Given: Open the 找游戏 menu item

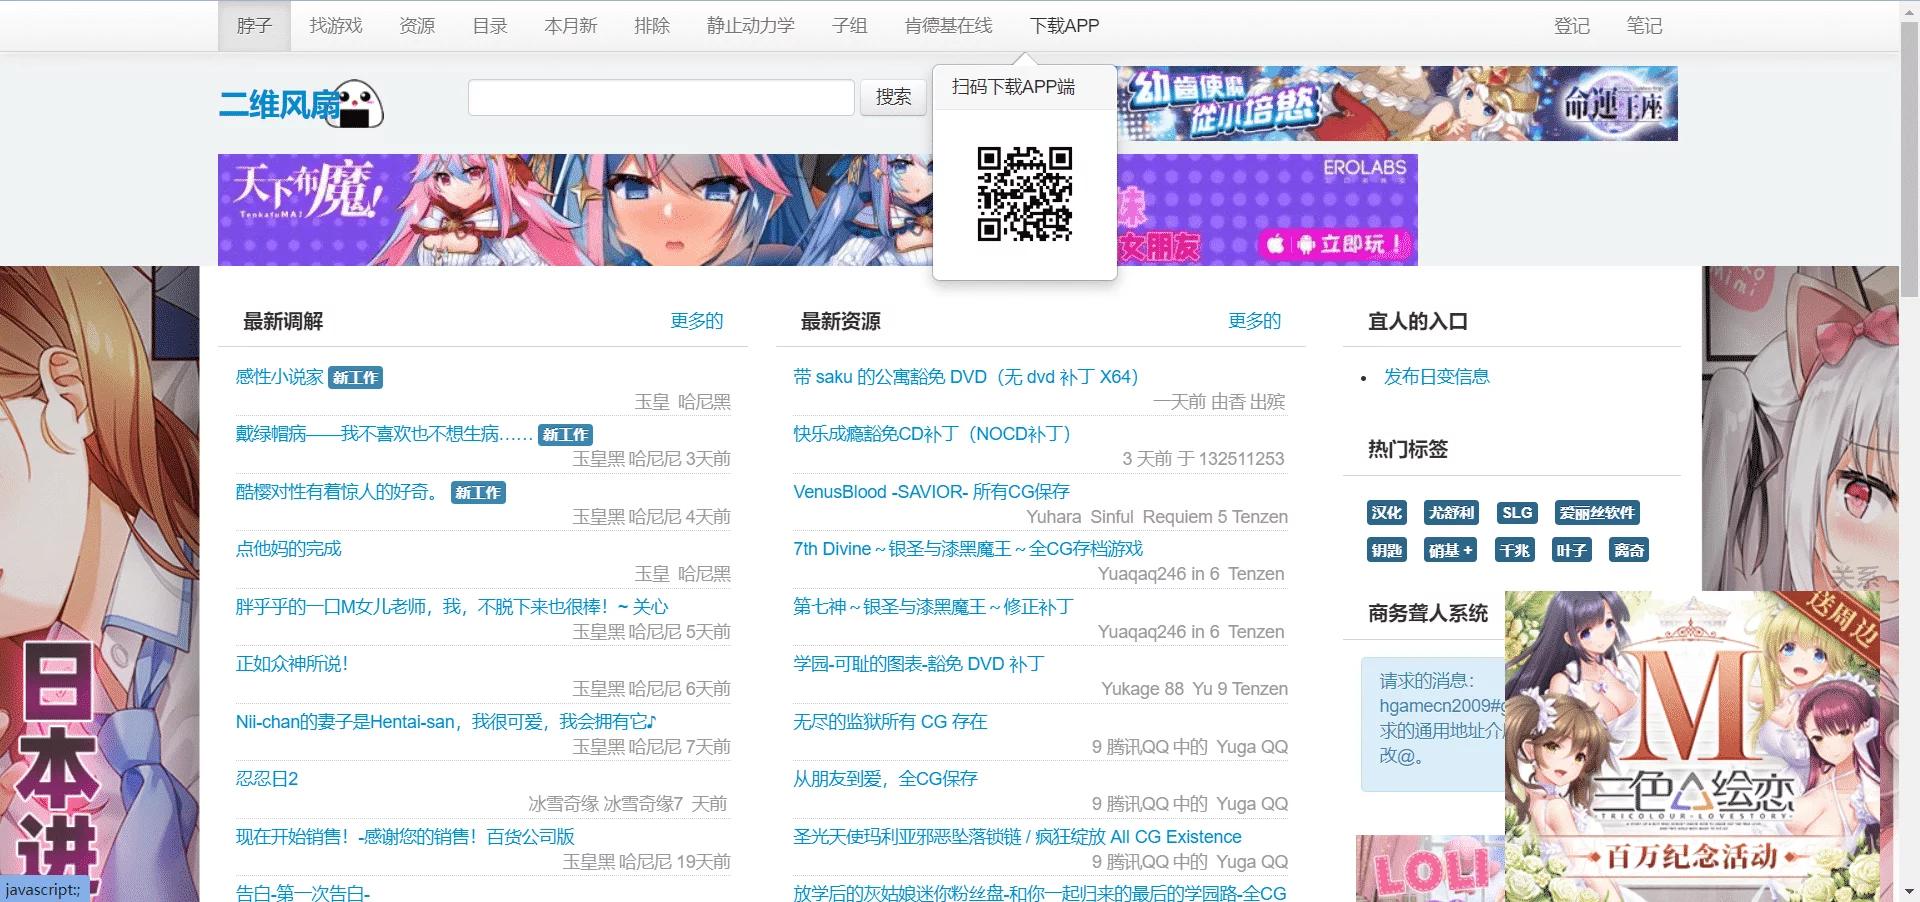Looking at the screenshot, I should tap(336, 26).
